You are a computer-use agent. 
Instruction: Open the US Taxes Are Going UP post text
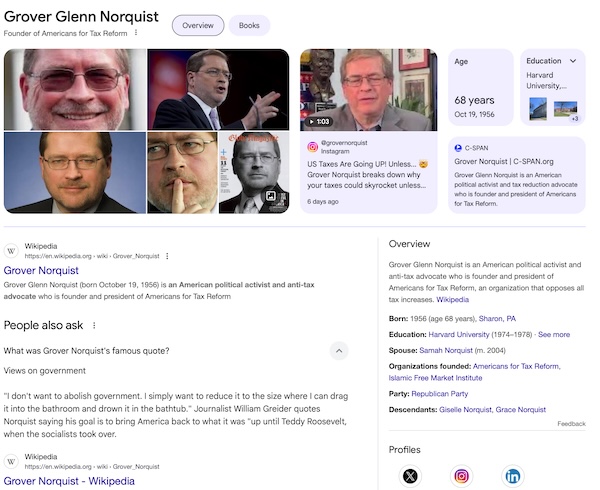pyautogui.click(x=367, y=174)
